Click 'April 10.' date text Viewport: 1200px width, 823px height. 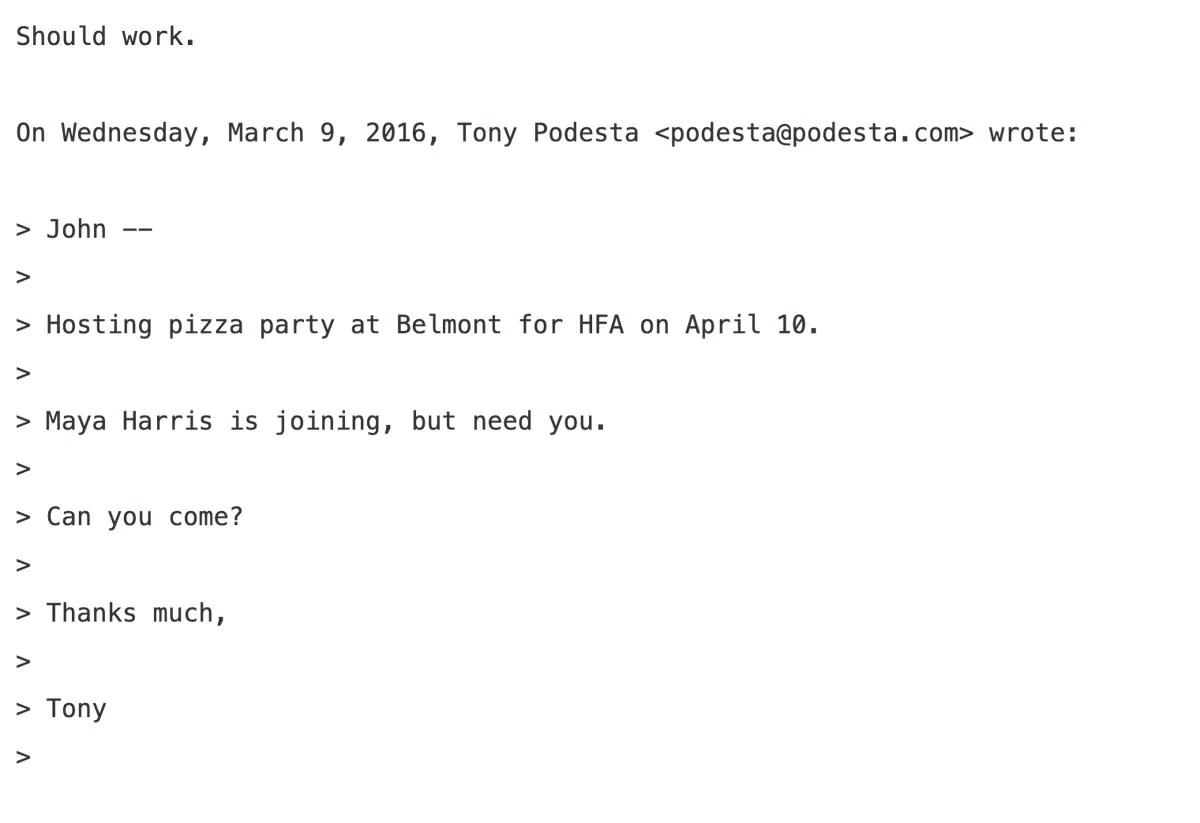(752, 325)
